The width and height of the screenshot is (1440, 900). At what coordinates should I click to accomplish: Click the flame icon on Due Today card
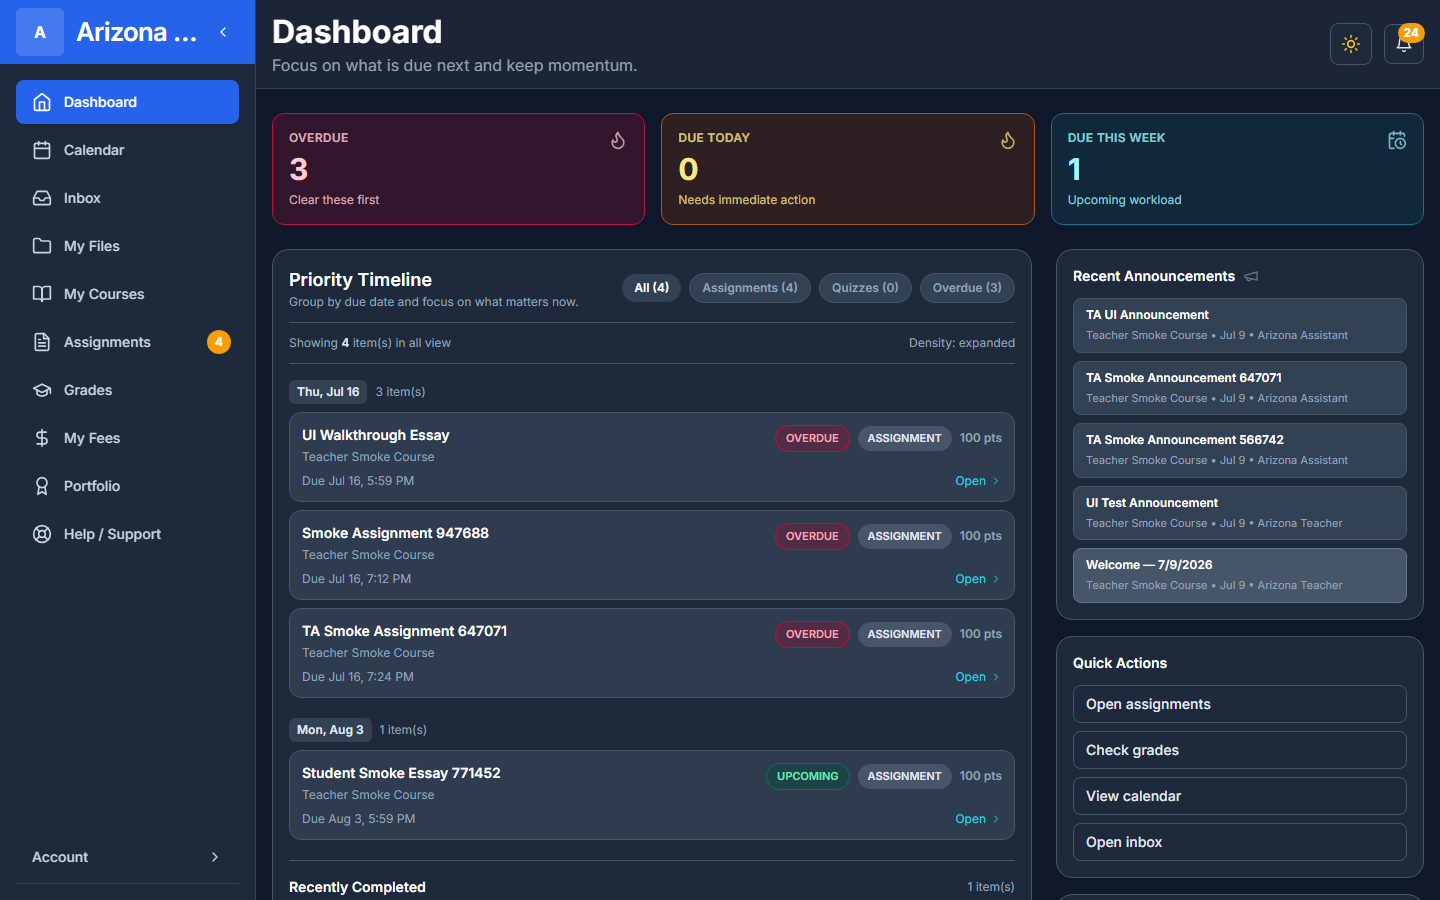click(1008, 141)
